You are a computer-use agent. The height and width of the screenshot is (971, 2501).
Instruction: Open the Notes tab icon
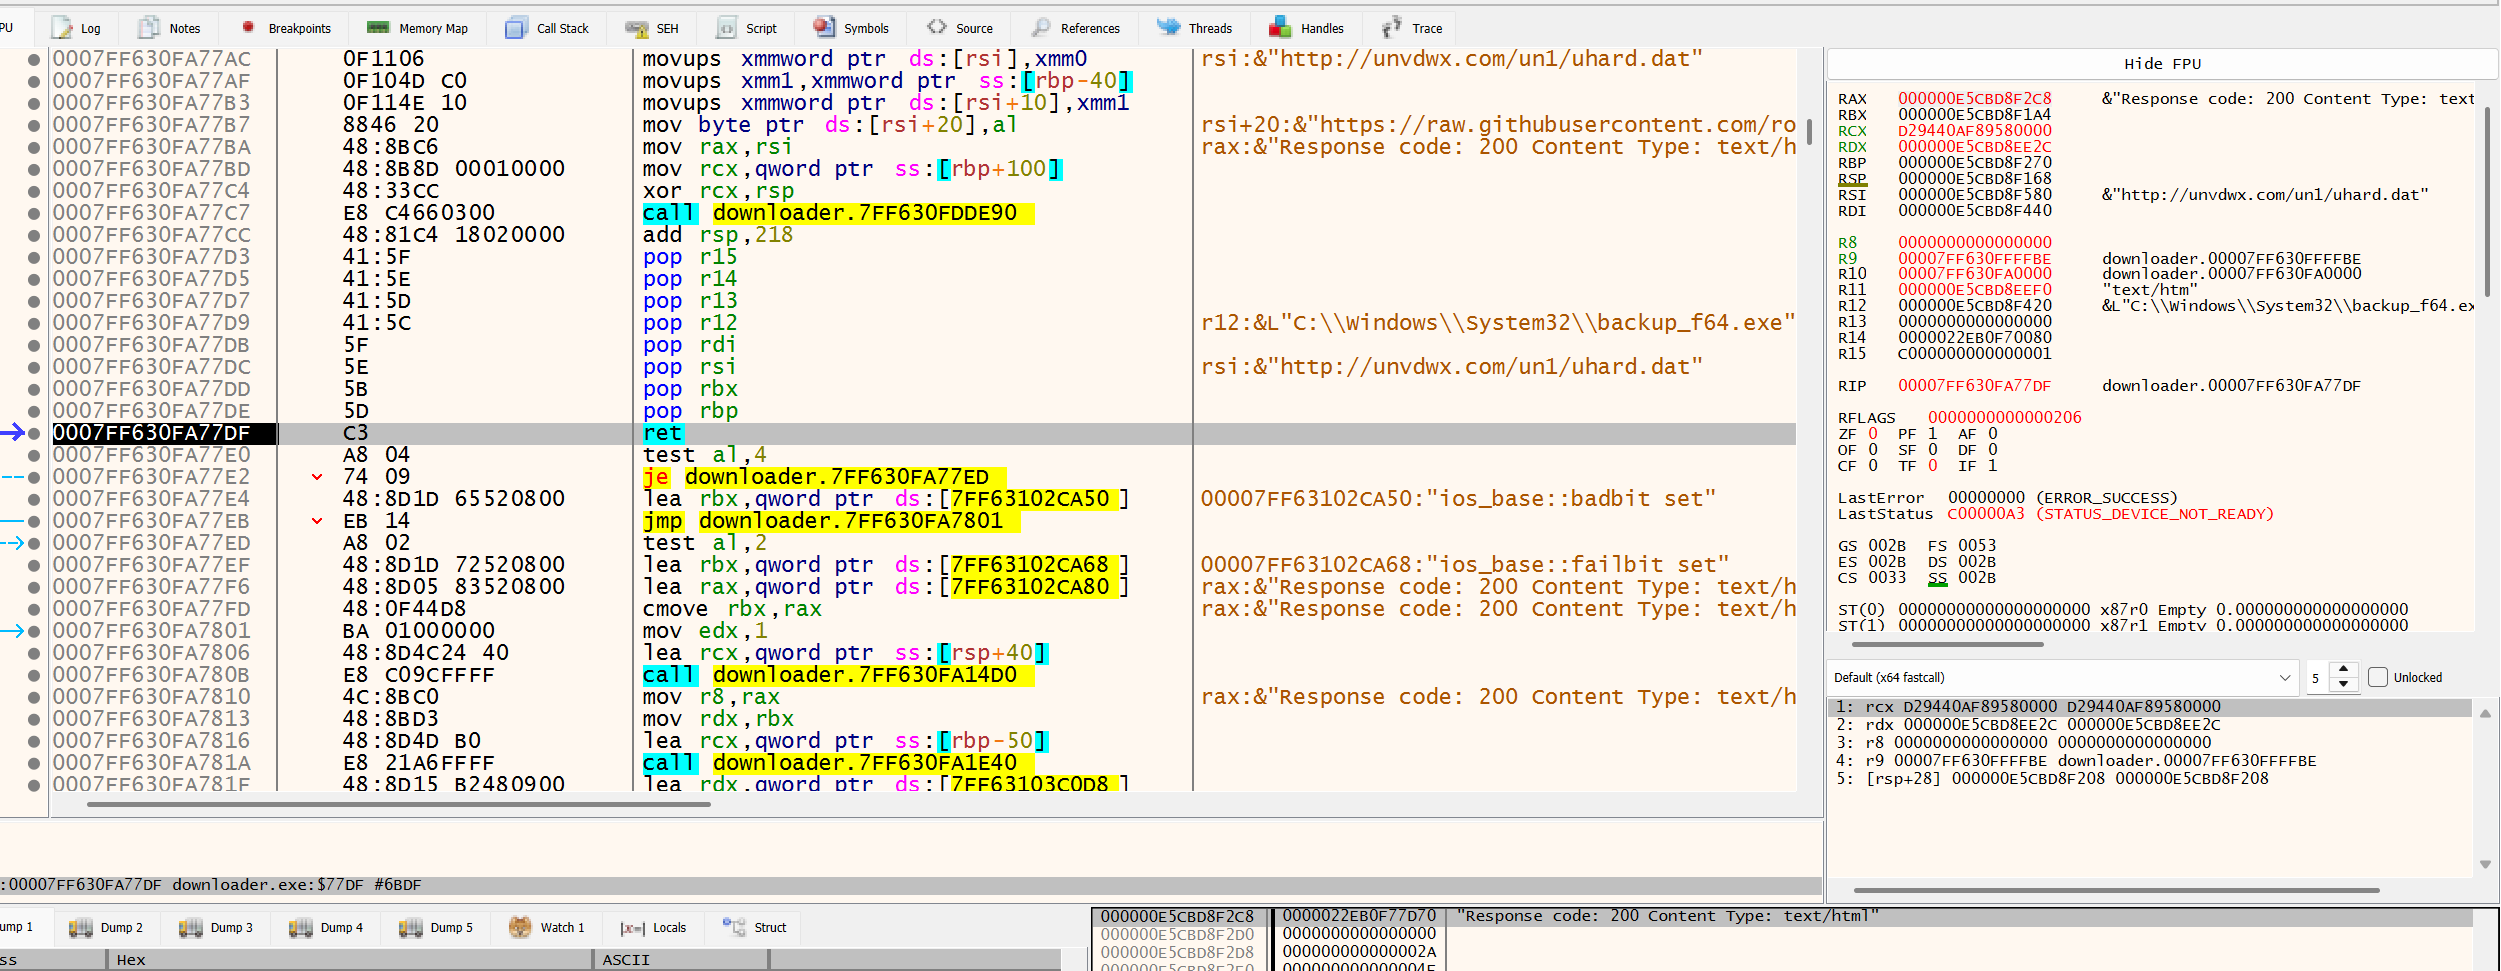[x=149, y=28]
